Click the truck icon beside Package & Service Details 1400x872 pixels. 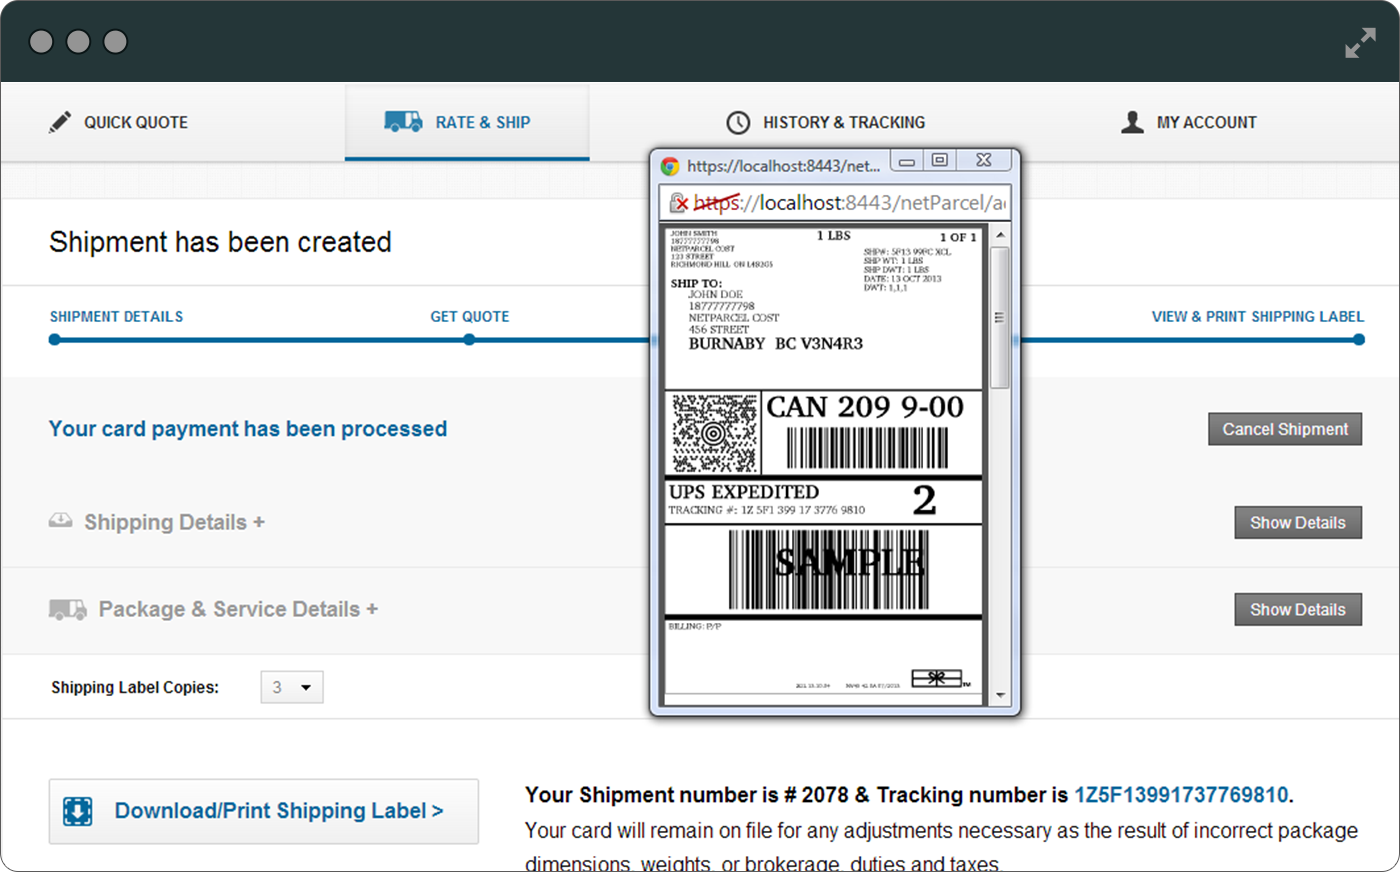coord(68,609)
